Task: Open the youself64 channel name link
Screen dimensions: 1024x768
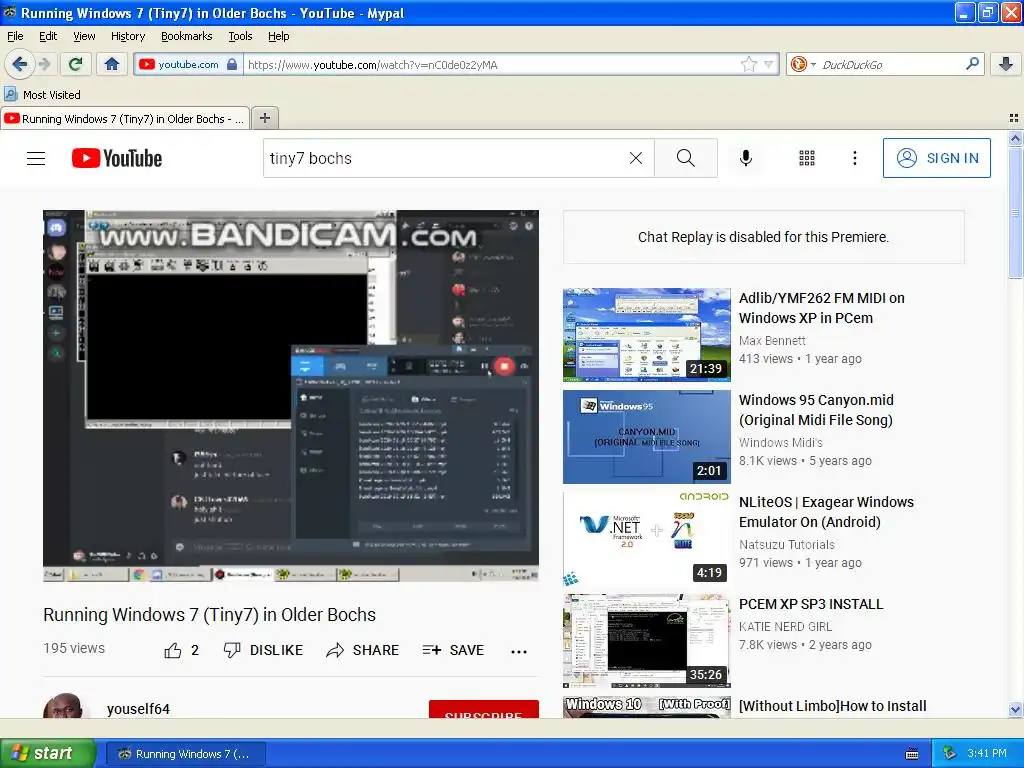Action: pyautogui.click(x=138, y=709)
